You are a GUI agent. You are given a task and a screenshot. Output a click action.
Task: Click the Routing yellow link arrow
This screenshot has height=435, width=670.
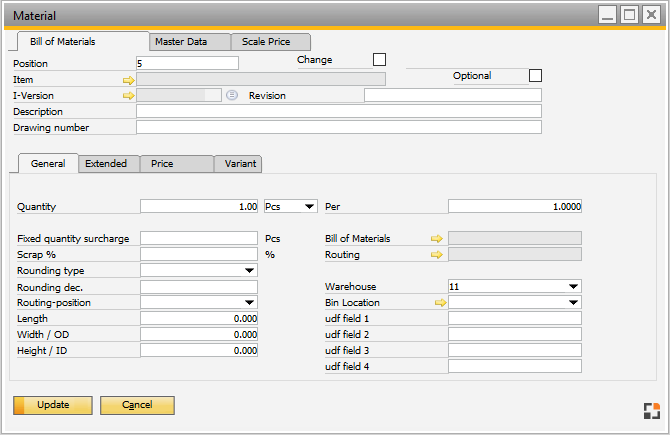tap(436, 255)
